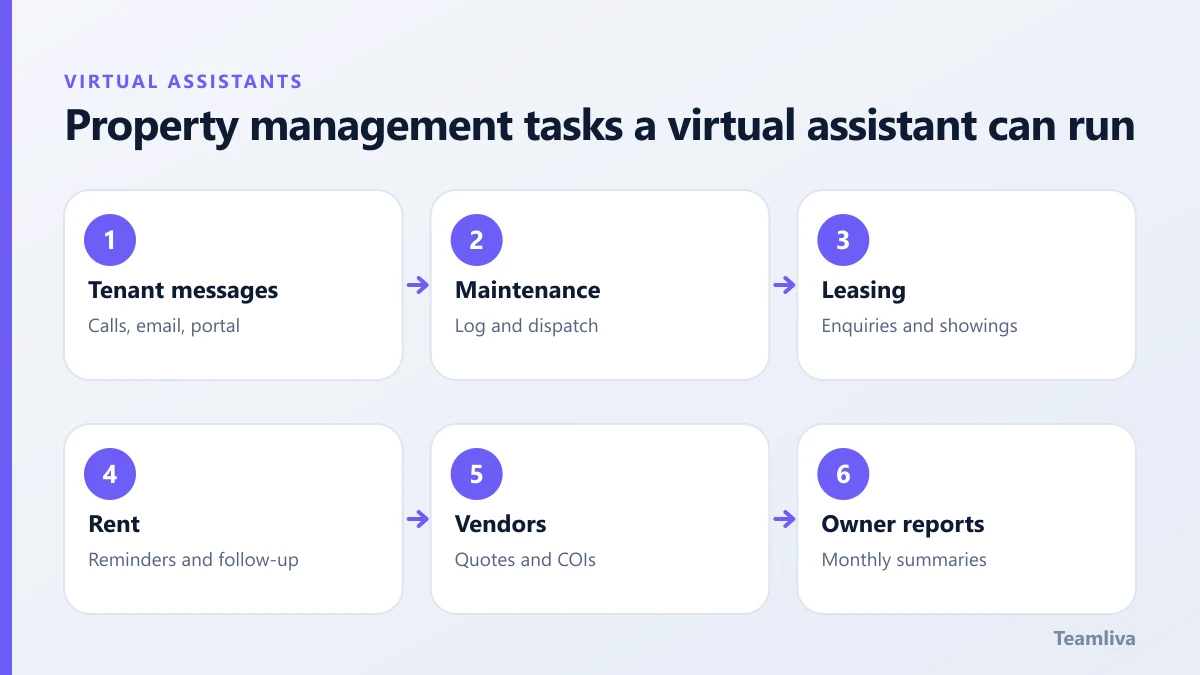The height and width of the screenshot is (675, 1200).
Task: Select the 'Leasing' card title
Action: point(863,290)
